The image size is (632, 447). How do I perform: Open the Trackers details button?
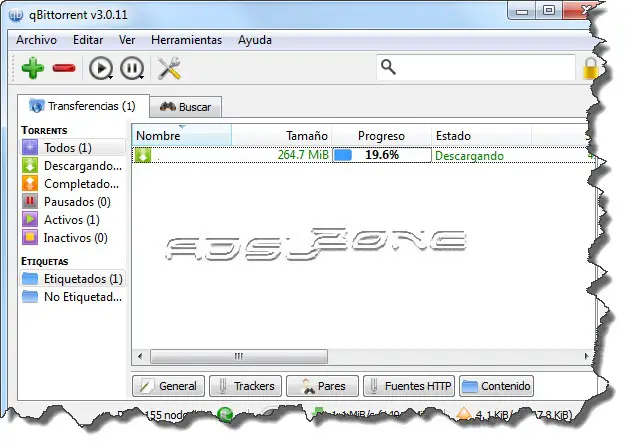(x=245, y=386)
